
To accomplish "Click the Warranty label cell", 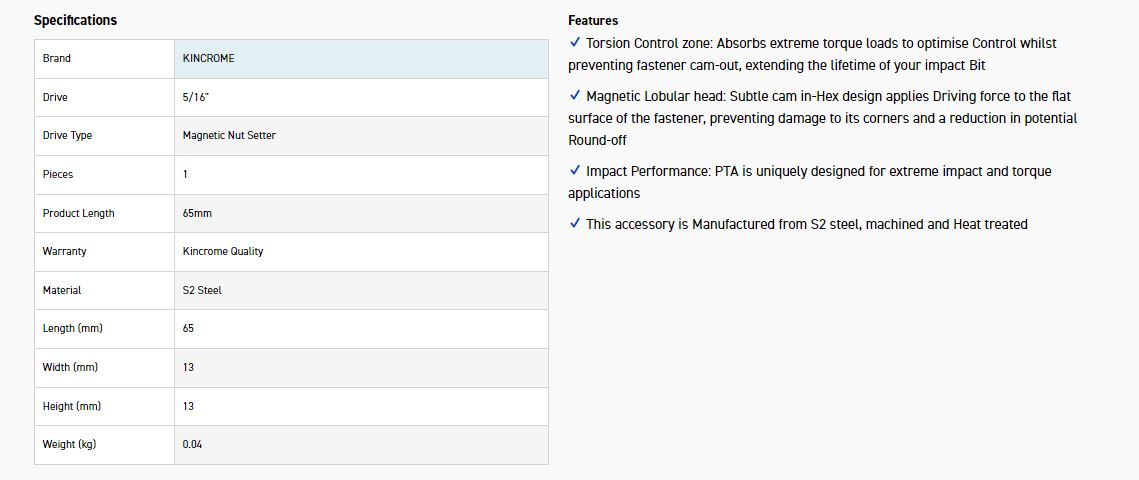I will click(x=64, y=251).
